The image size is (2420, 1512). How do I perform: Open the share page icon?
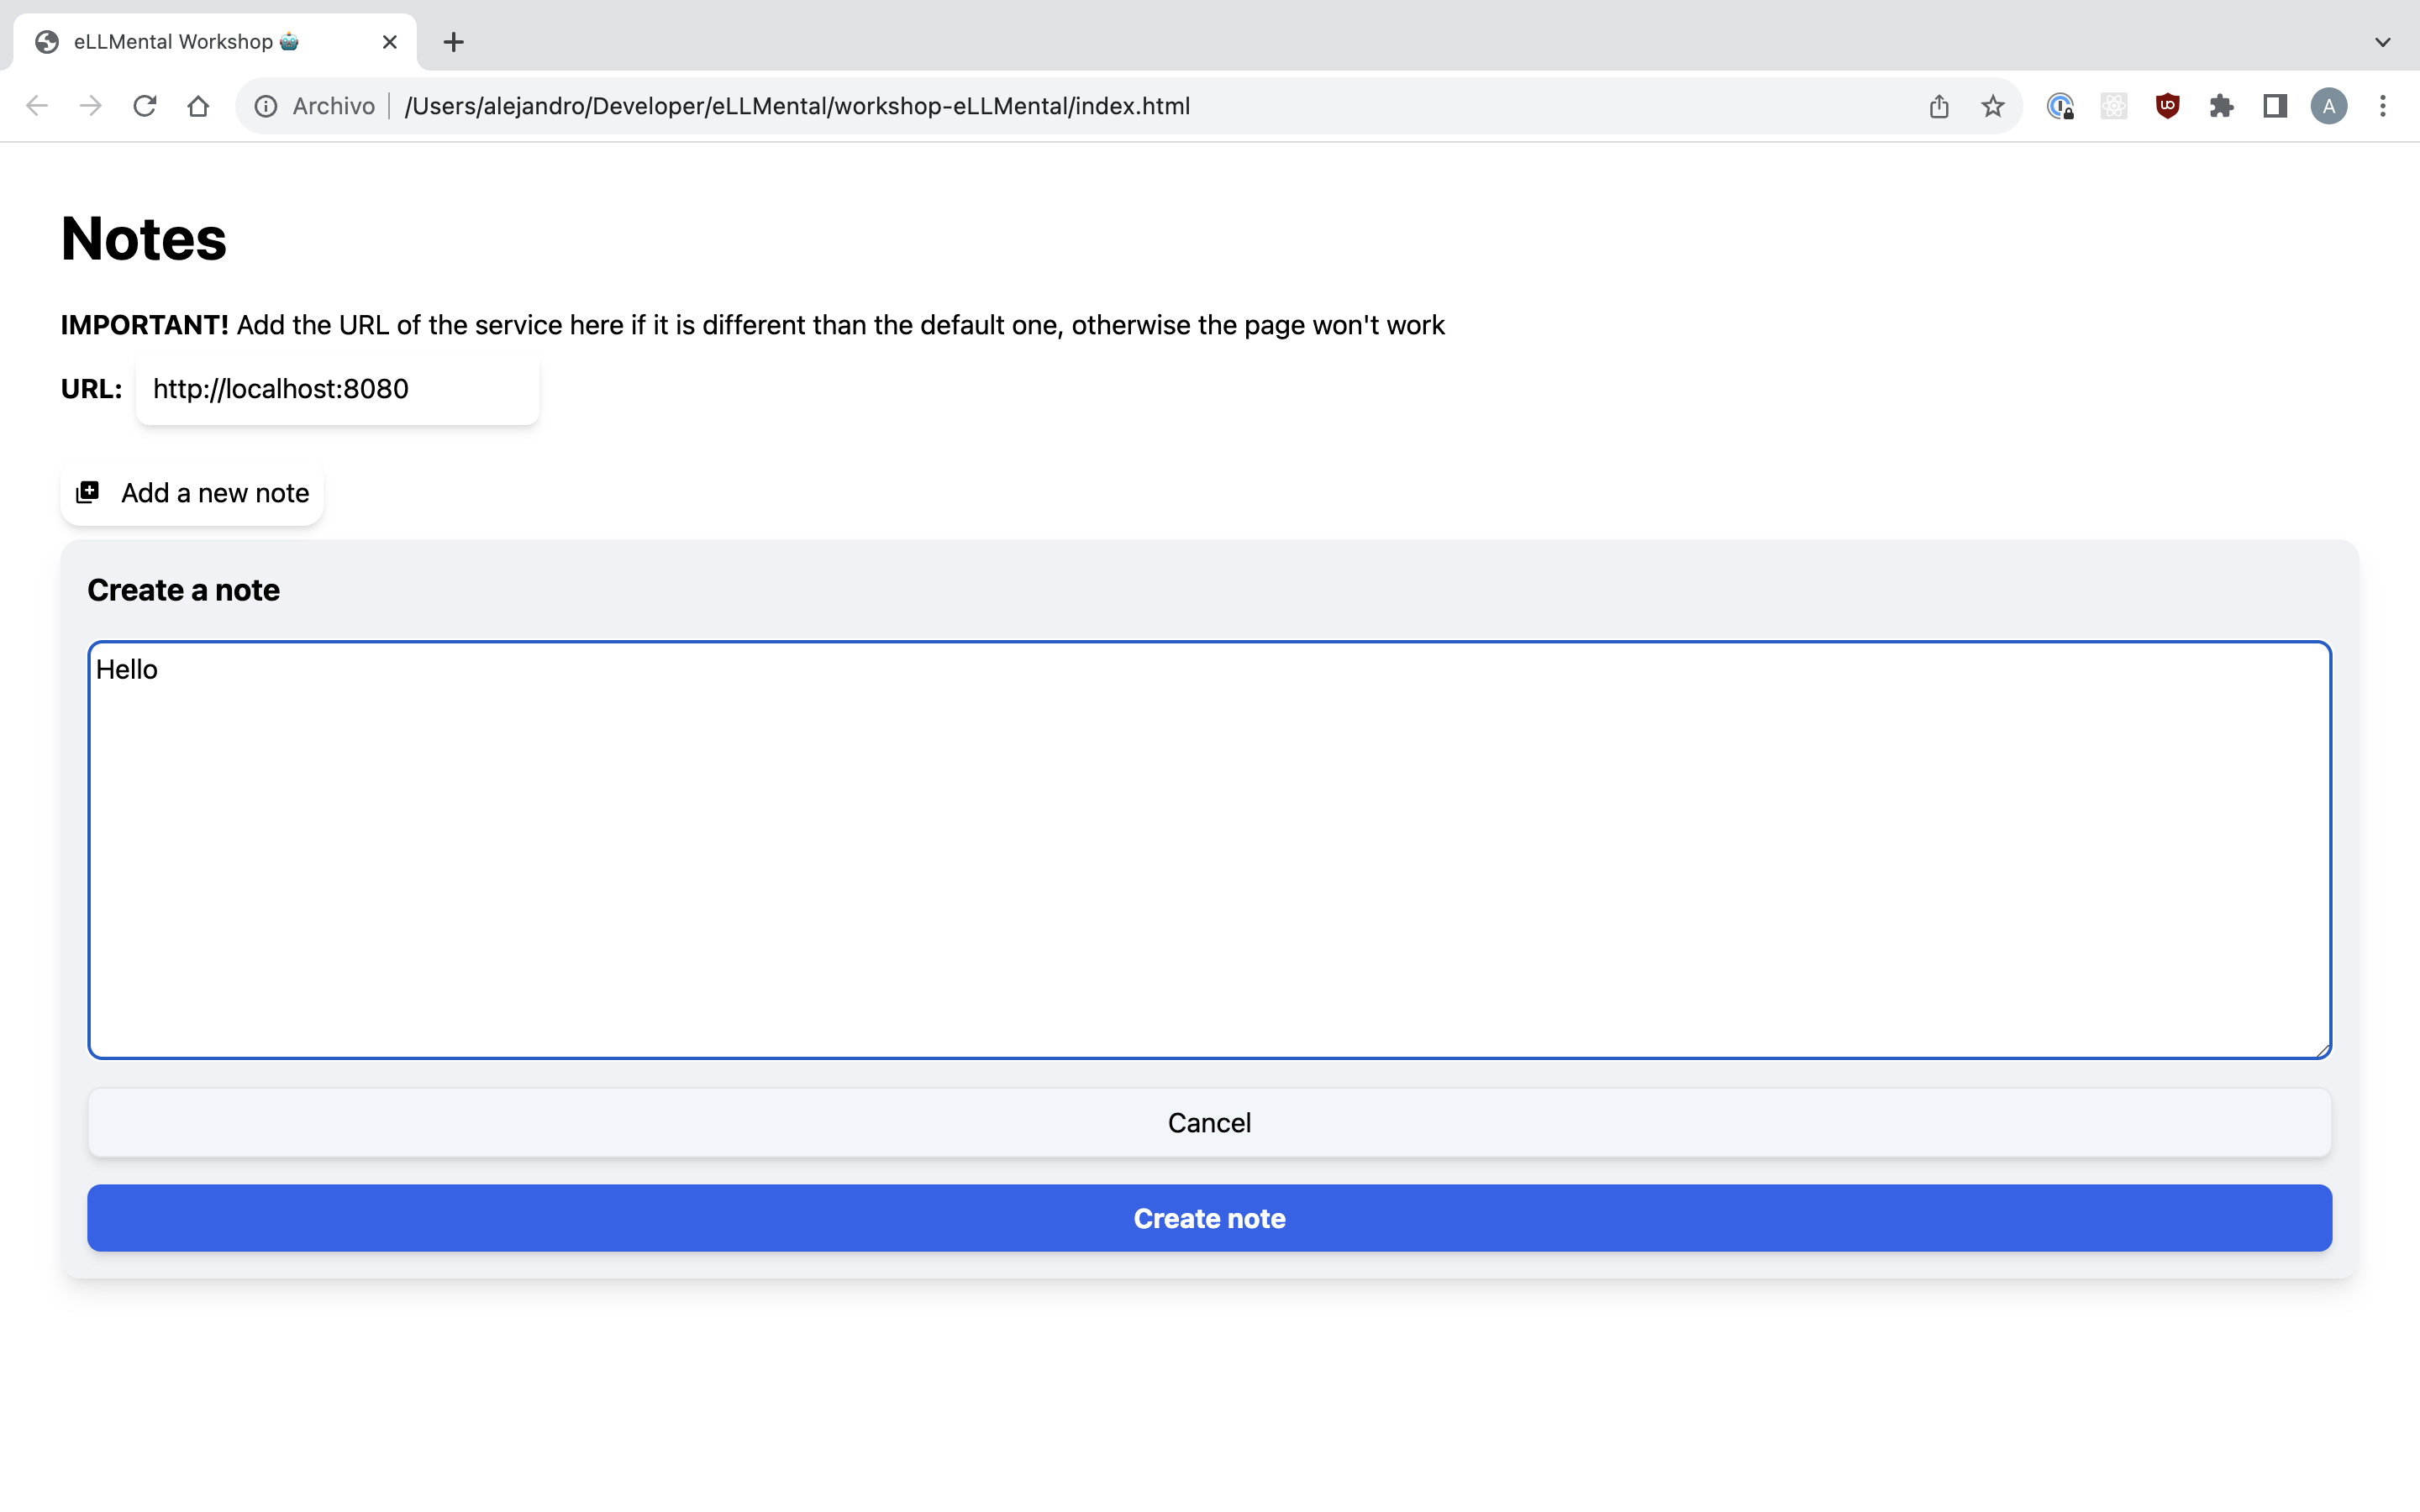pyautogui.click(x=1938, y=106)
